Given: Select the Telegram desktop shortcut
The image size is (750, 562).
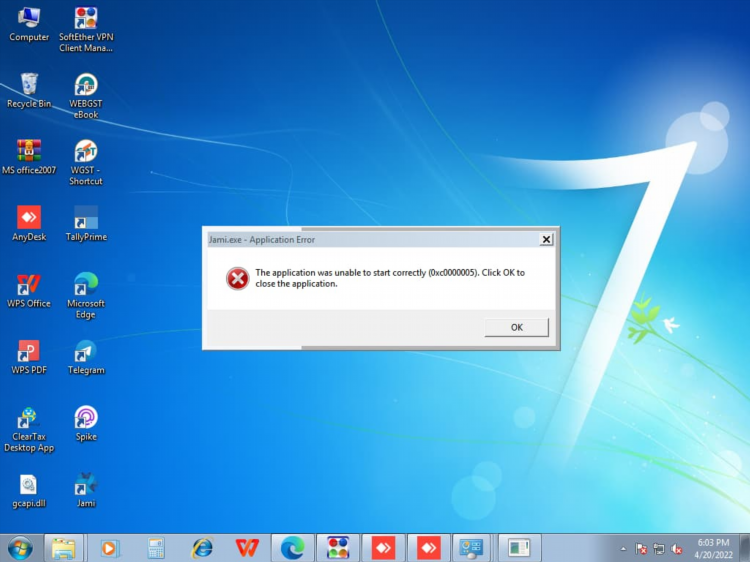Looking at the screenshot, I should click(86, 357).
